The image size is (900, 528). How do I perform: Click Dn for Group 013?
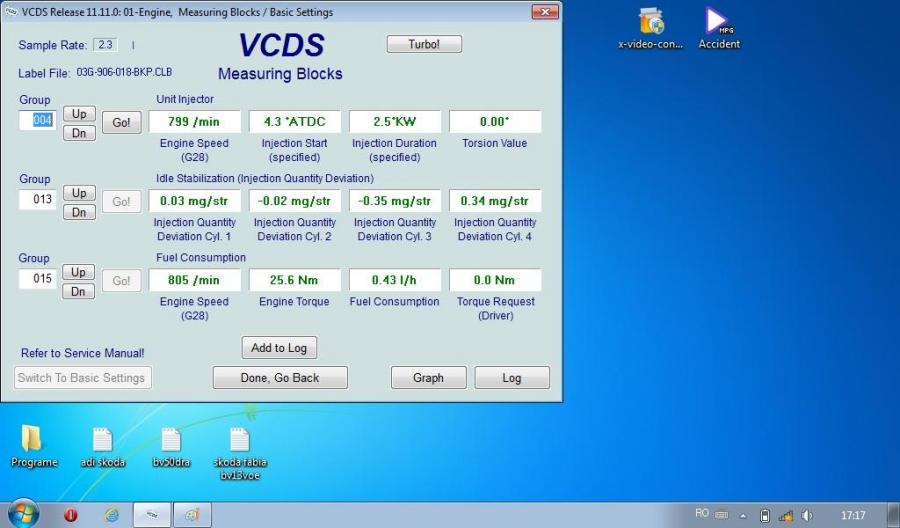click(79, 212)
